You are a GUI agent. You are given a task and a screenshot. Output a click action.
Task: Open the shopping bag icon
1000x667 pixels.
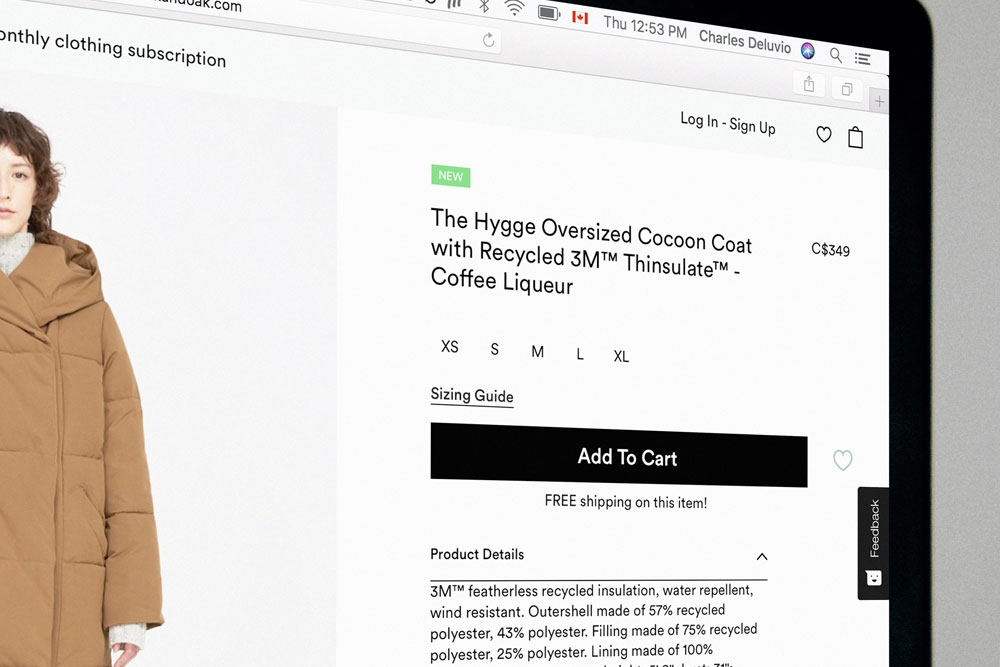pos(855,137)
